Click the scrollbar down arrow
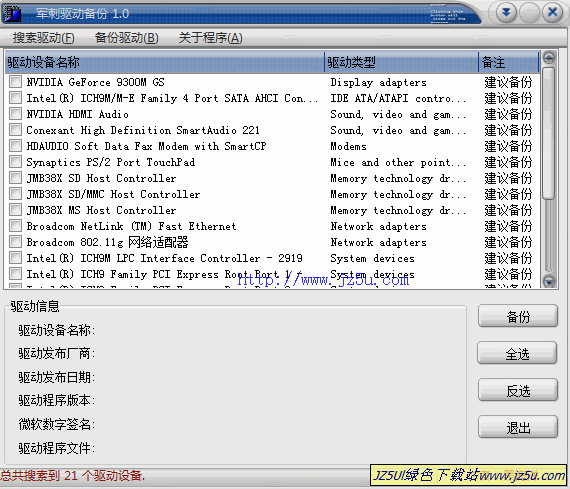 [x=549, y=281]
